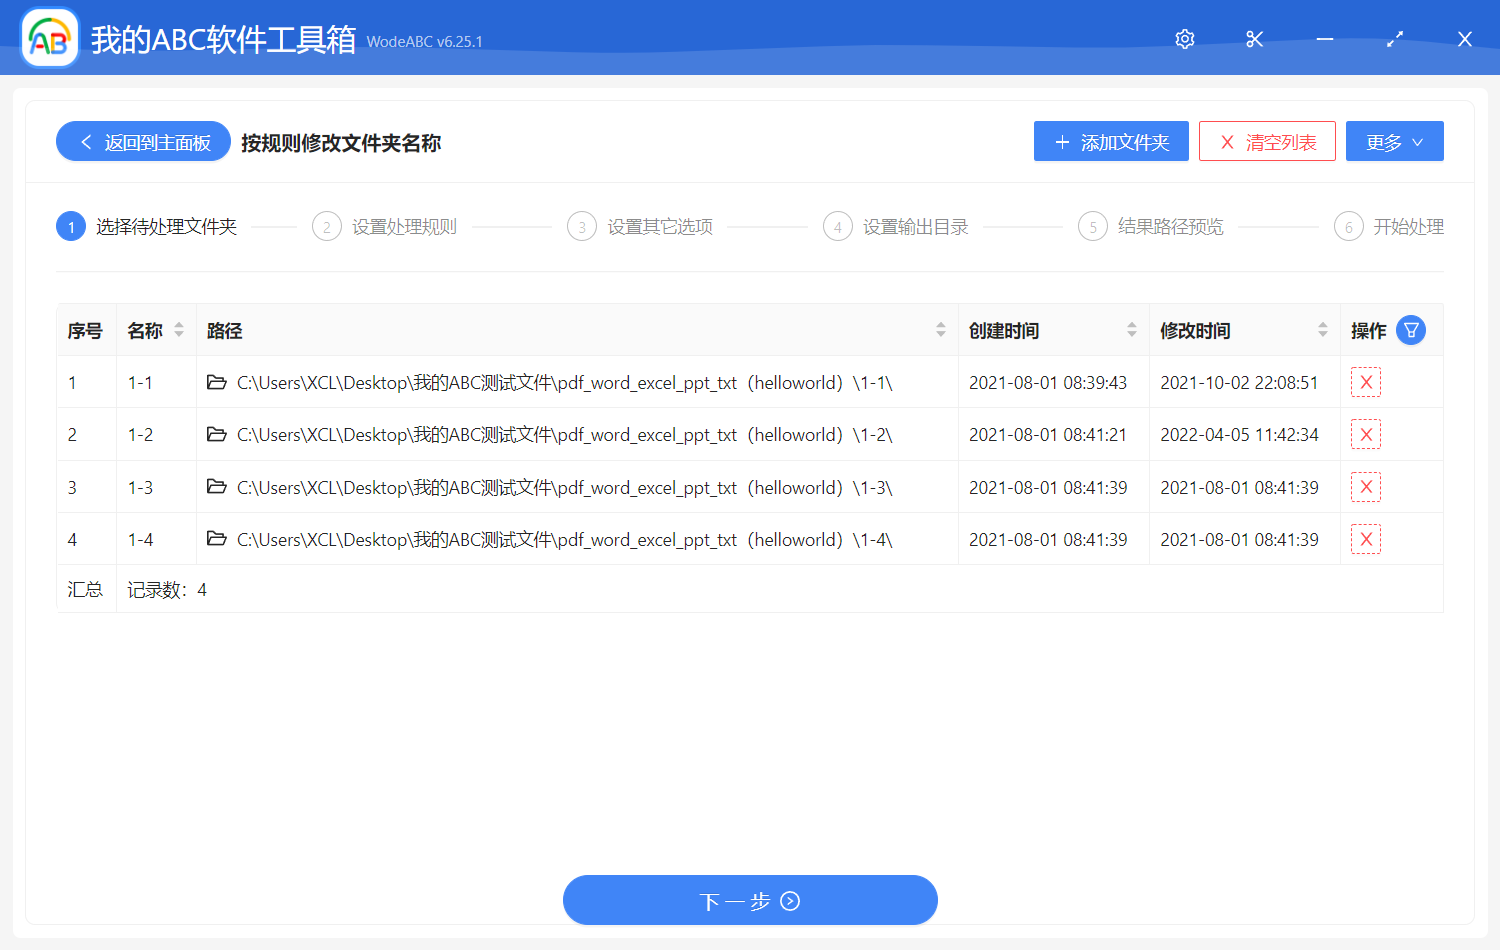Click step 4 设置输出目录 indicator

click(x=838, y=226)
